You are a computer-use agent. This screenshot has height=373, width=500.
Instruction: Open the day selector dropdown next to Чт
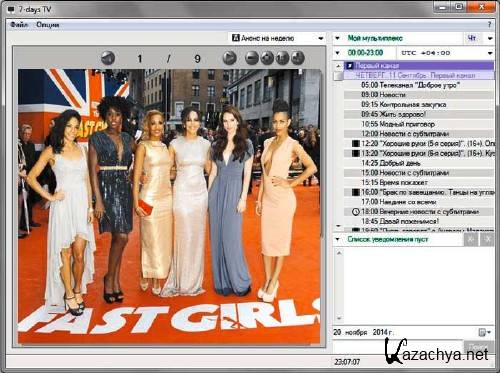point(490,39)
